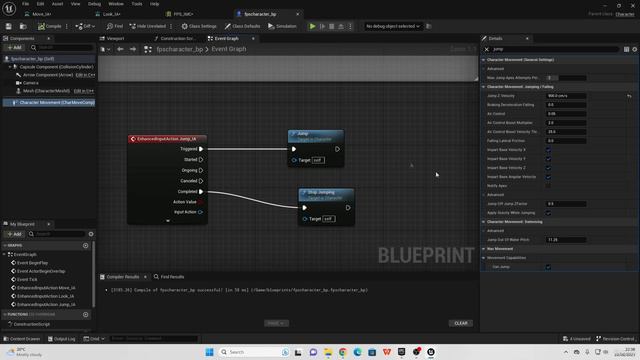Screen dimensions: 640x360
Task: Open the debug object selector dropdown
Action: click(x=392, y=26)
